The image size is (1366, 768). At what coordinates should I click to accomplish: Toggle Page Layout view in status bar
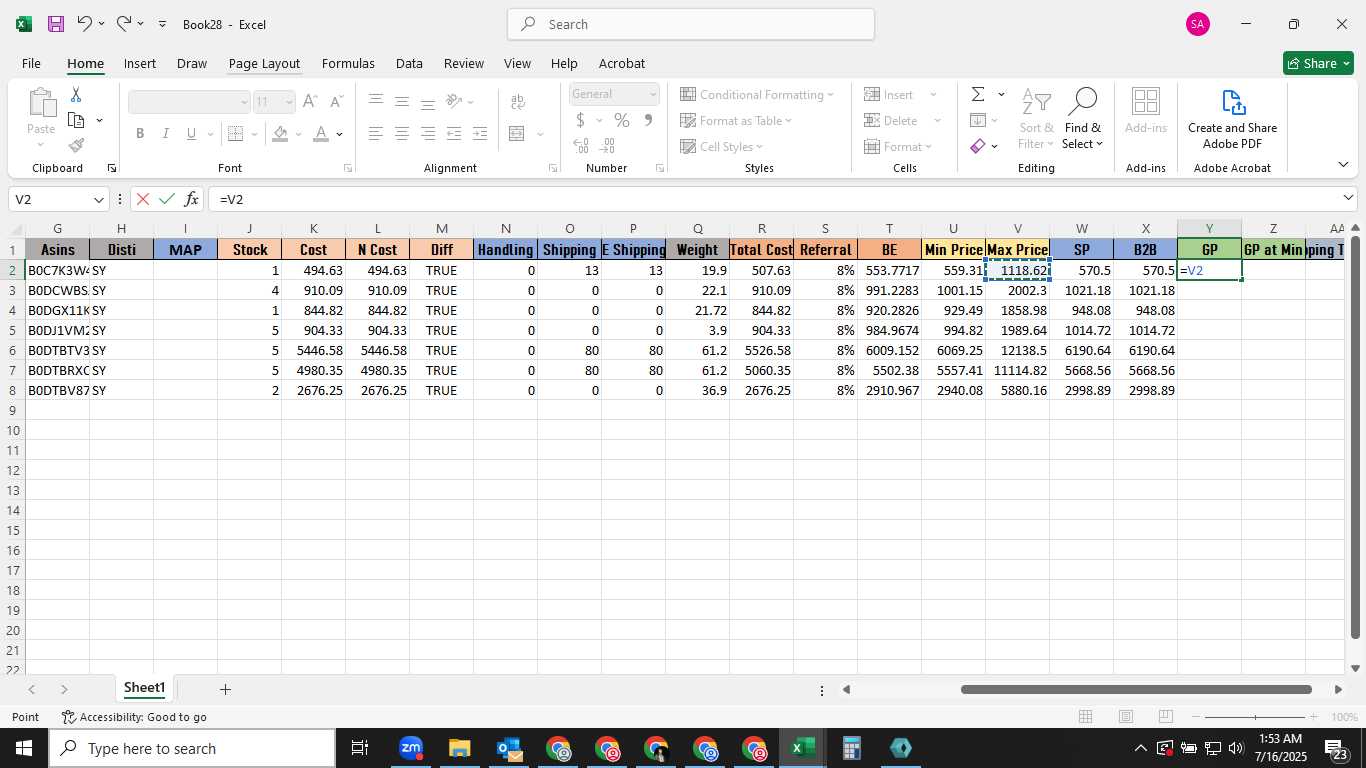coord(1126,716)
